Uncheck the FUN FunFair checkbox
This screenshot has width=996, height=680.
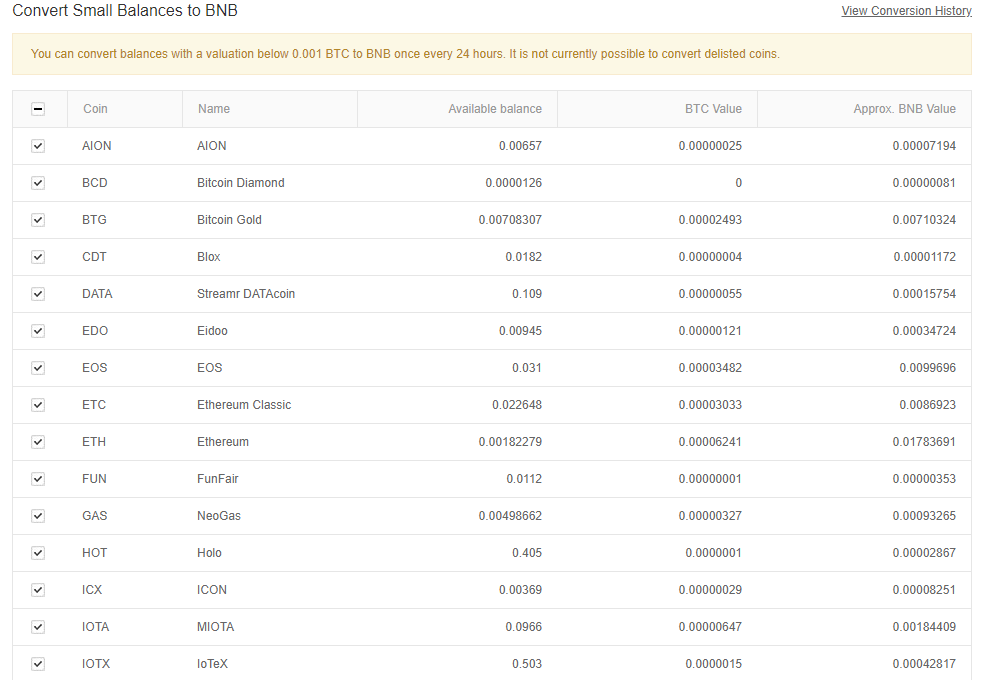[38, 479]
